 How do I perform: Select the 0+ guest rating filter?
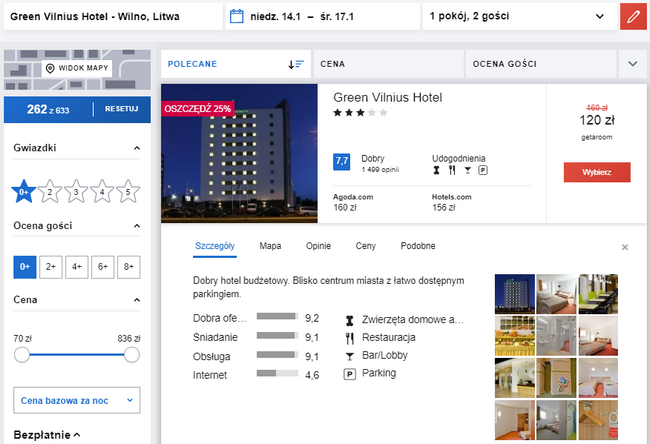pos(25,267)
